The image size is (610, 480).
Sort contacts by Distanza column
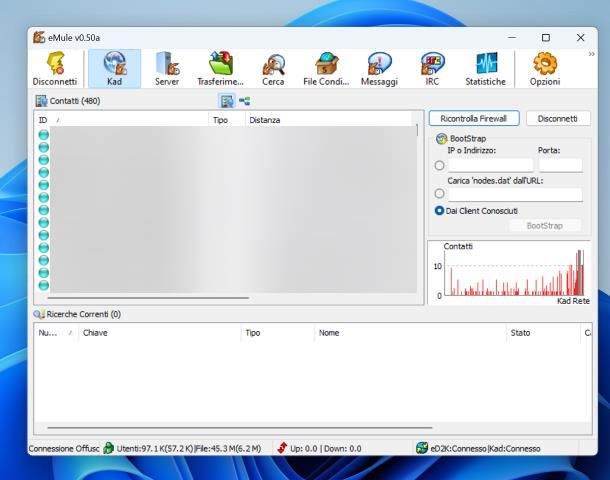pos(329,120)
